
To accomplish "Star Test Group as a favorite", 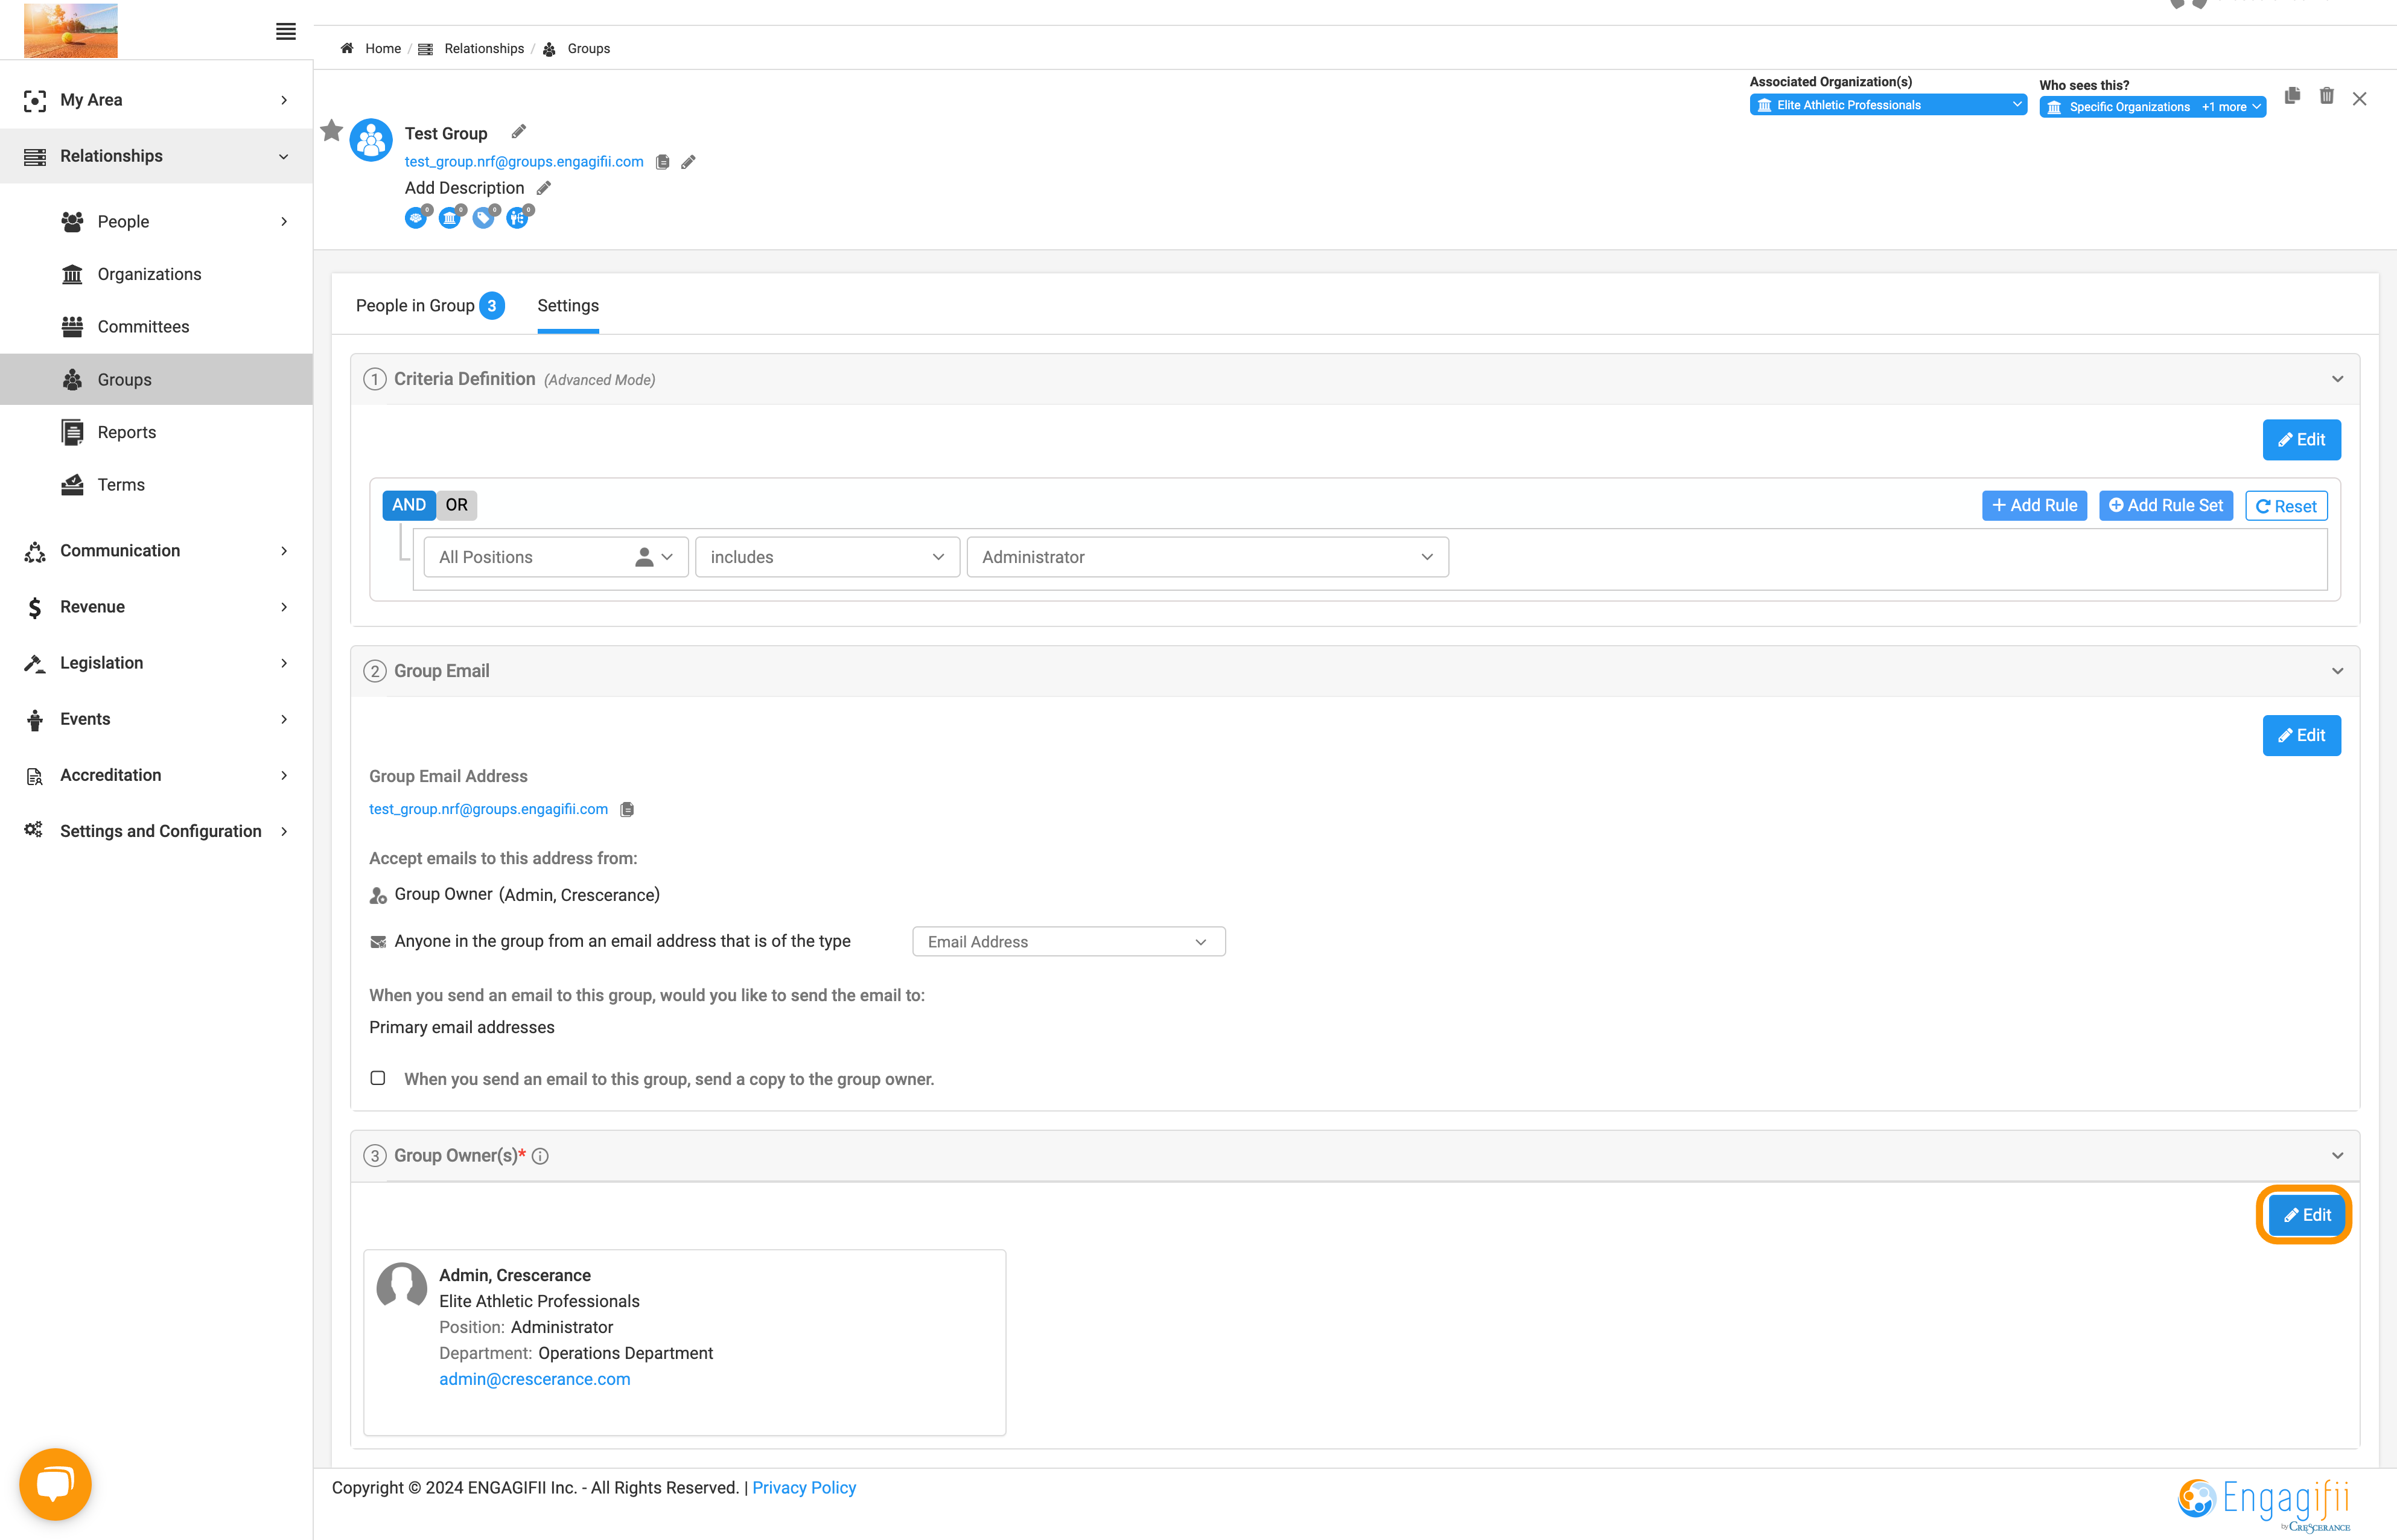I will pos(331,131).
